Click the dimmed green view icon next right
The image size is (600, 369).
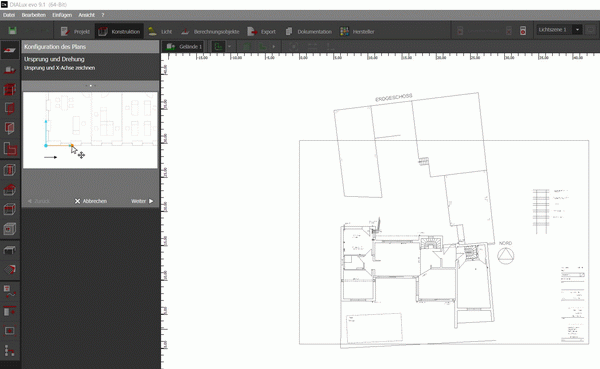click(262, 47)
